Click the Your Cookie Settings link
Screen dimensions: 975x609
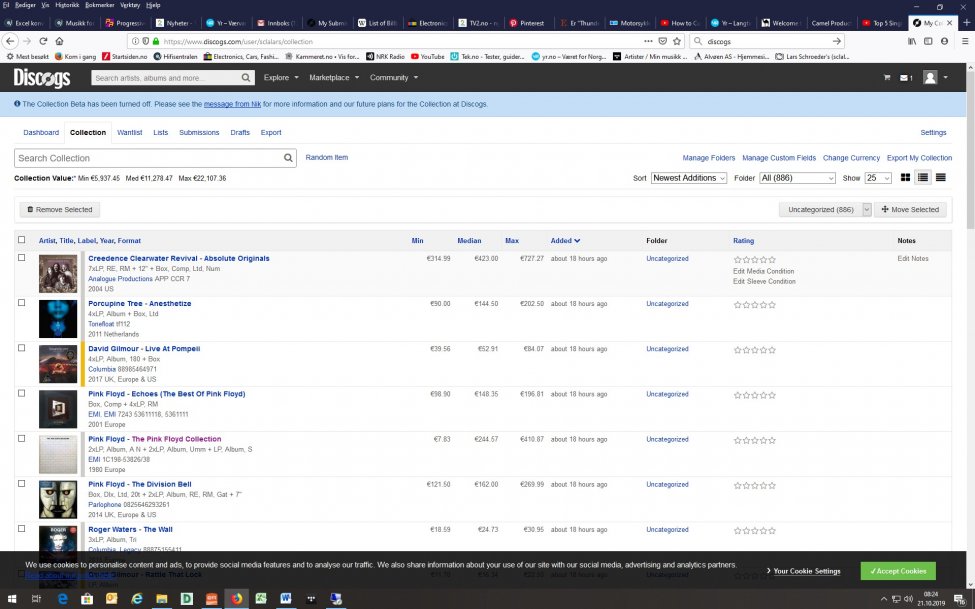coord(806,571)
